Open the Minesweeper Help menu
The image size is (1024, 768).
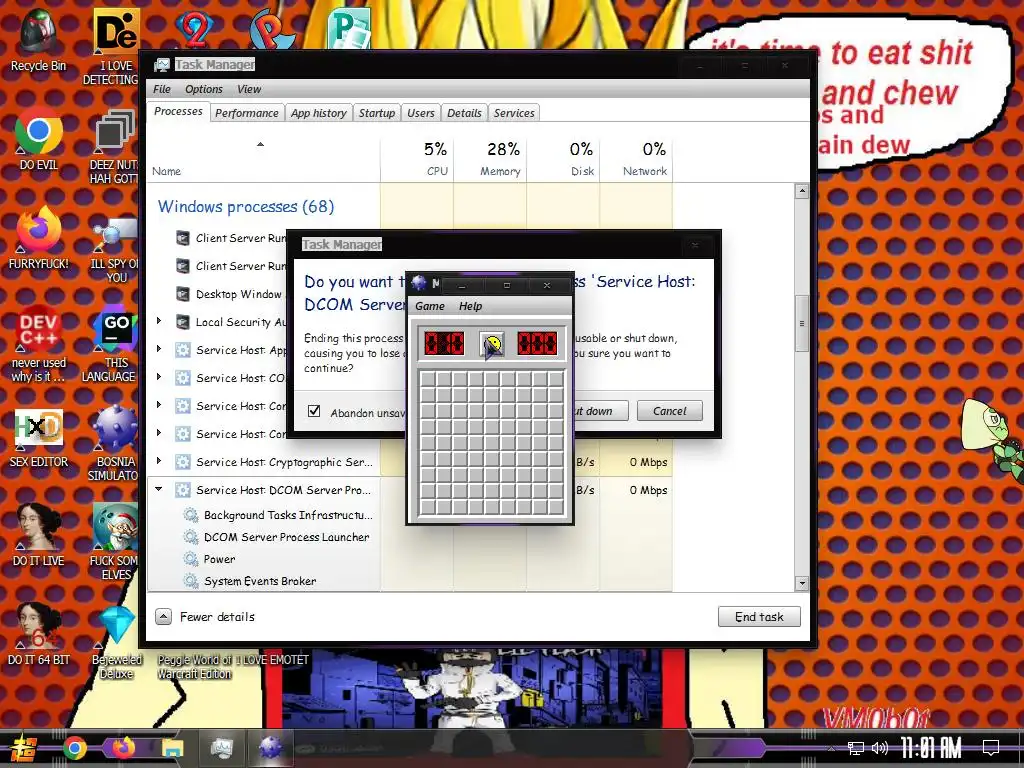(x=470, y=306)
